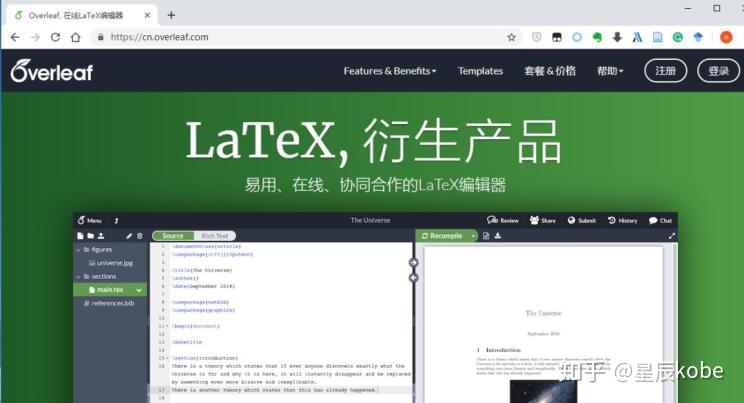Open the Evernote elephant extension
The width and height of the screenshot is (744, 403).
[x=597, y=37]
